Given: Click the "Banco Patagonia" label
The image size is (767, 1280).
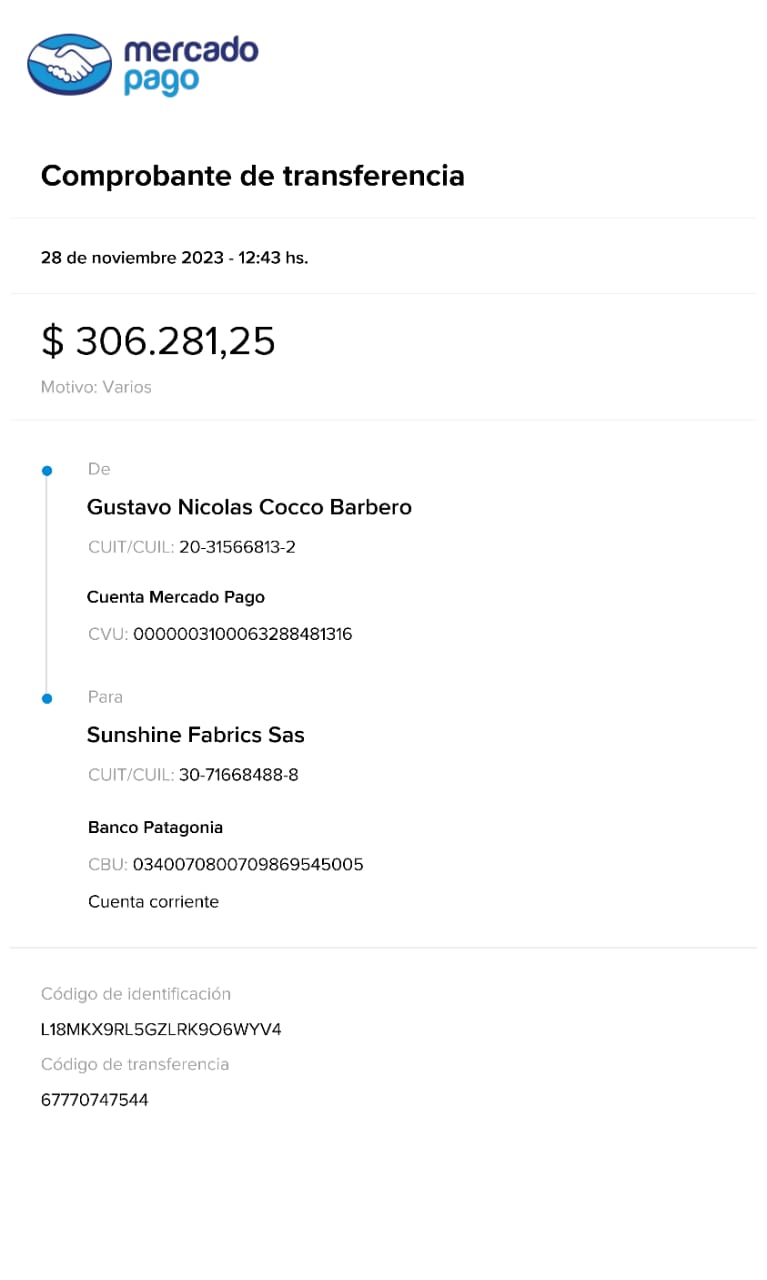Looking at the screenshot, I should 155,827.
